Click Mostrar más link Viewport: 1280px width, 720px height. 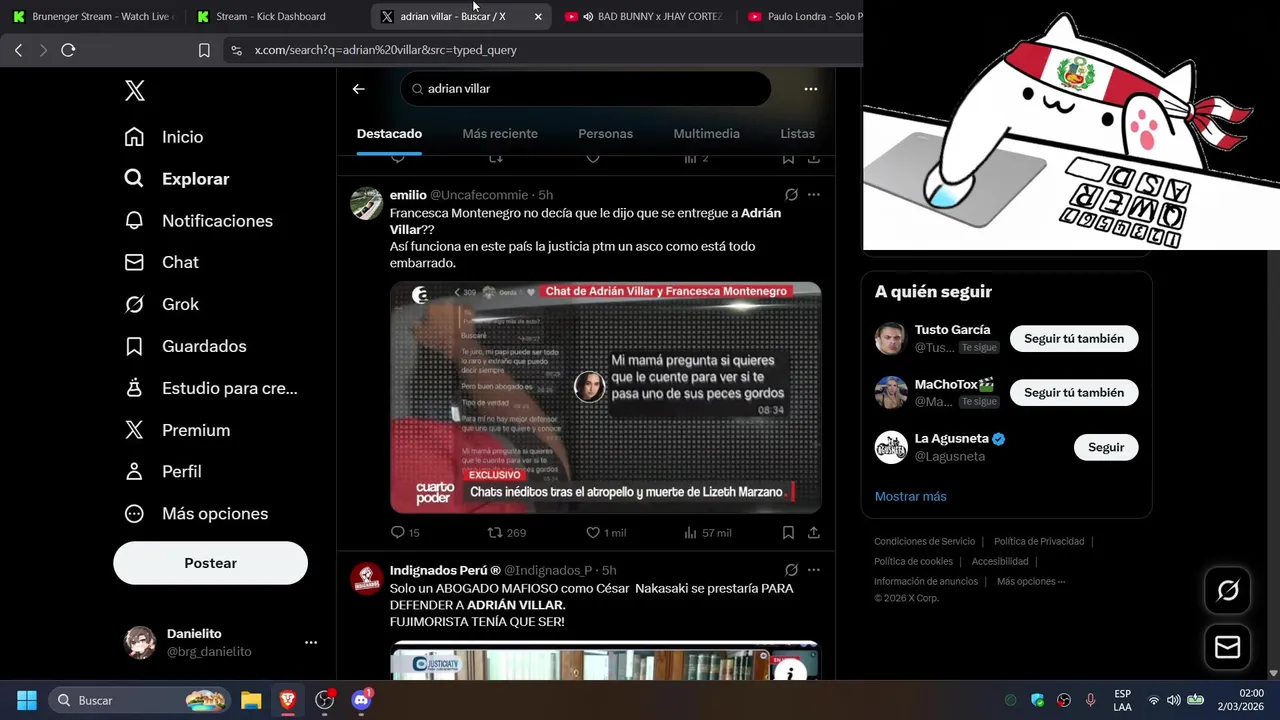pos(910,497)
